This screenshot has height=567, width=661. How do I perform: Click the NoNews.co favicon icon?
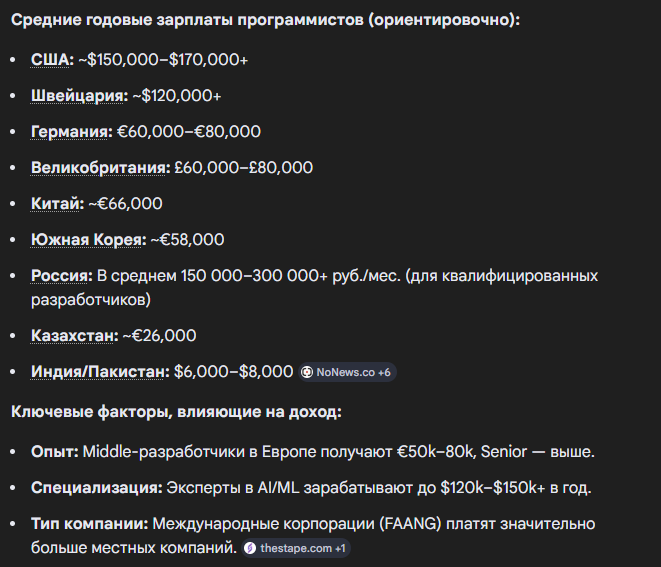[x=308, y=372]
